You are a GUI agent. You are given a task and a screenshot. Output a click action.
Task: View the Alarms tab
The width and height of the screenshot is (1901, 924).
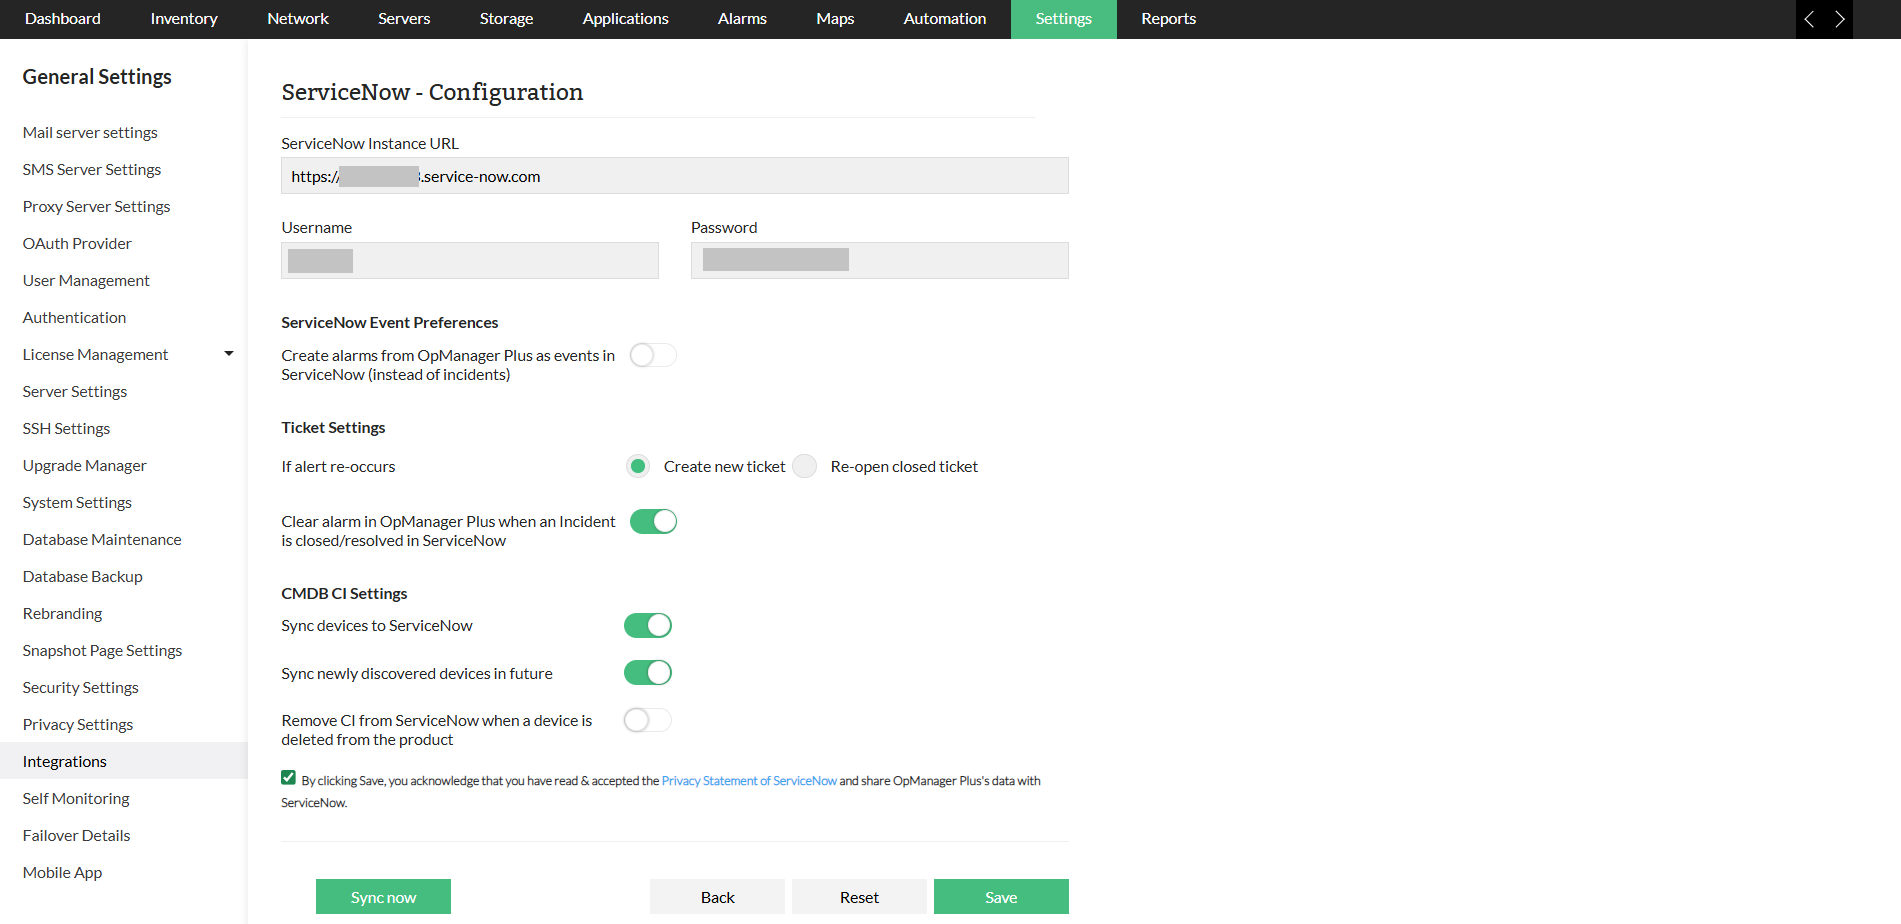[x=742, y=19]
